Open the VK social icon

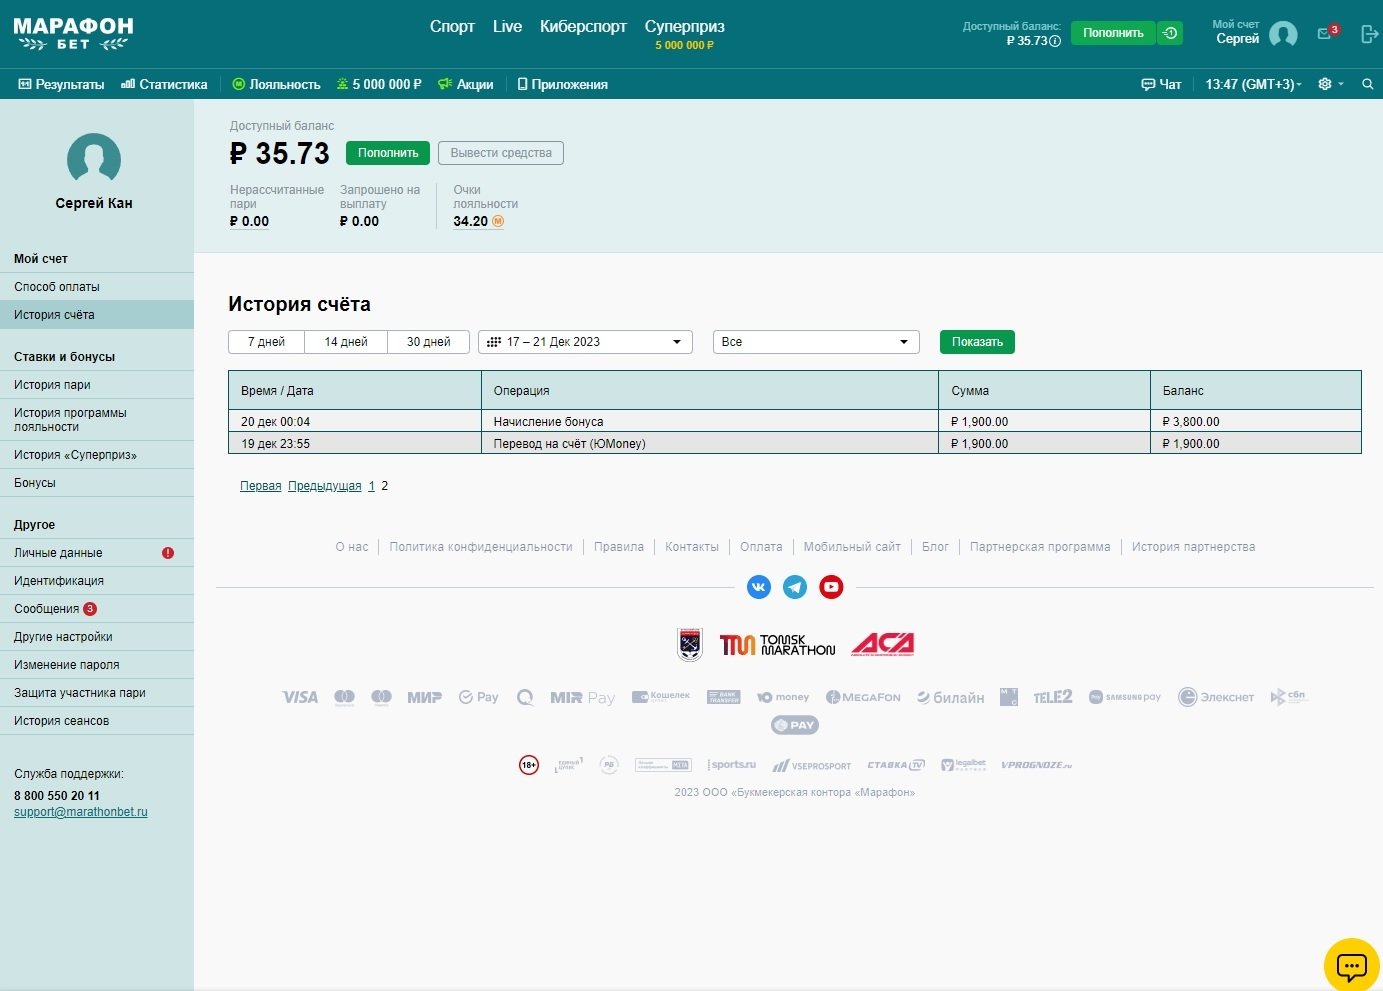point(759,587)
